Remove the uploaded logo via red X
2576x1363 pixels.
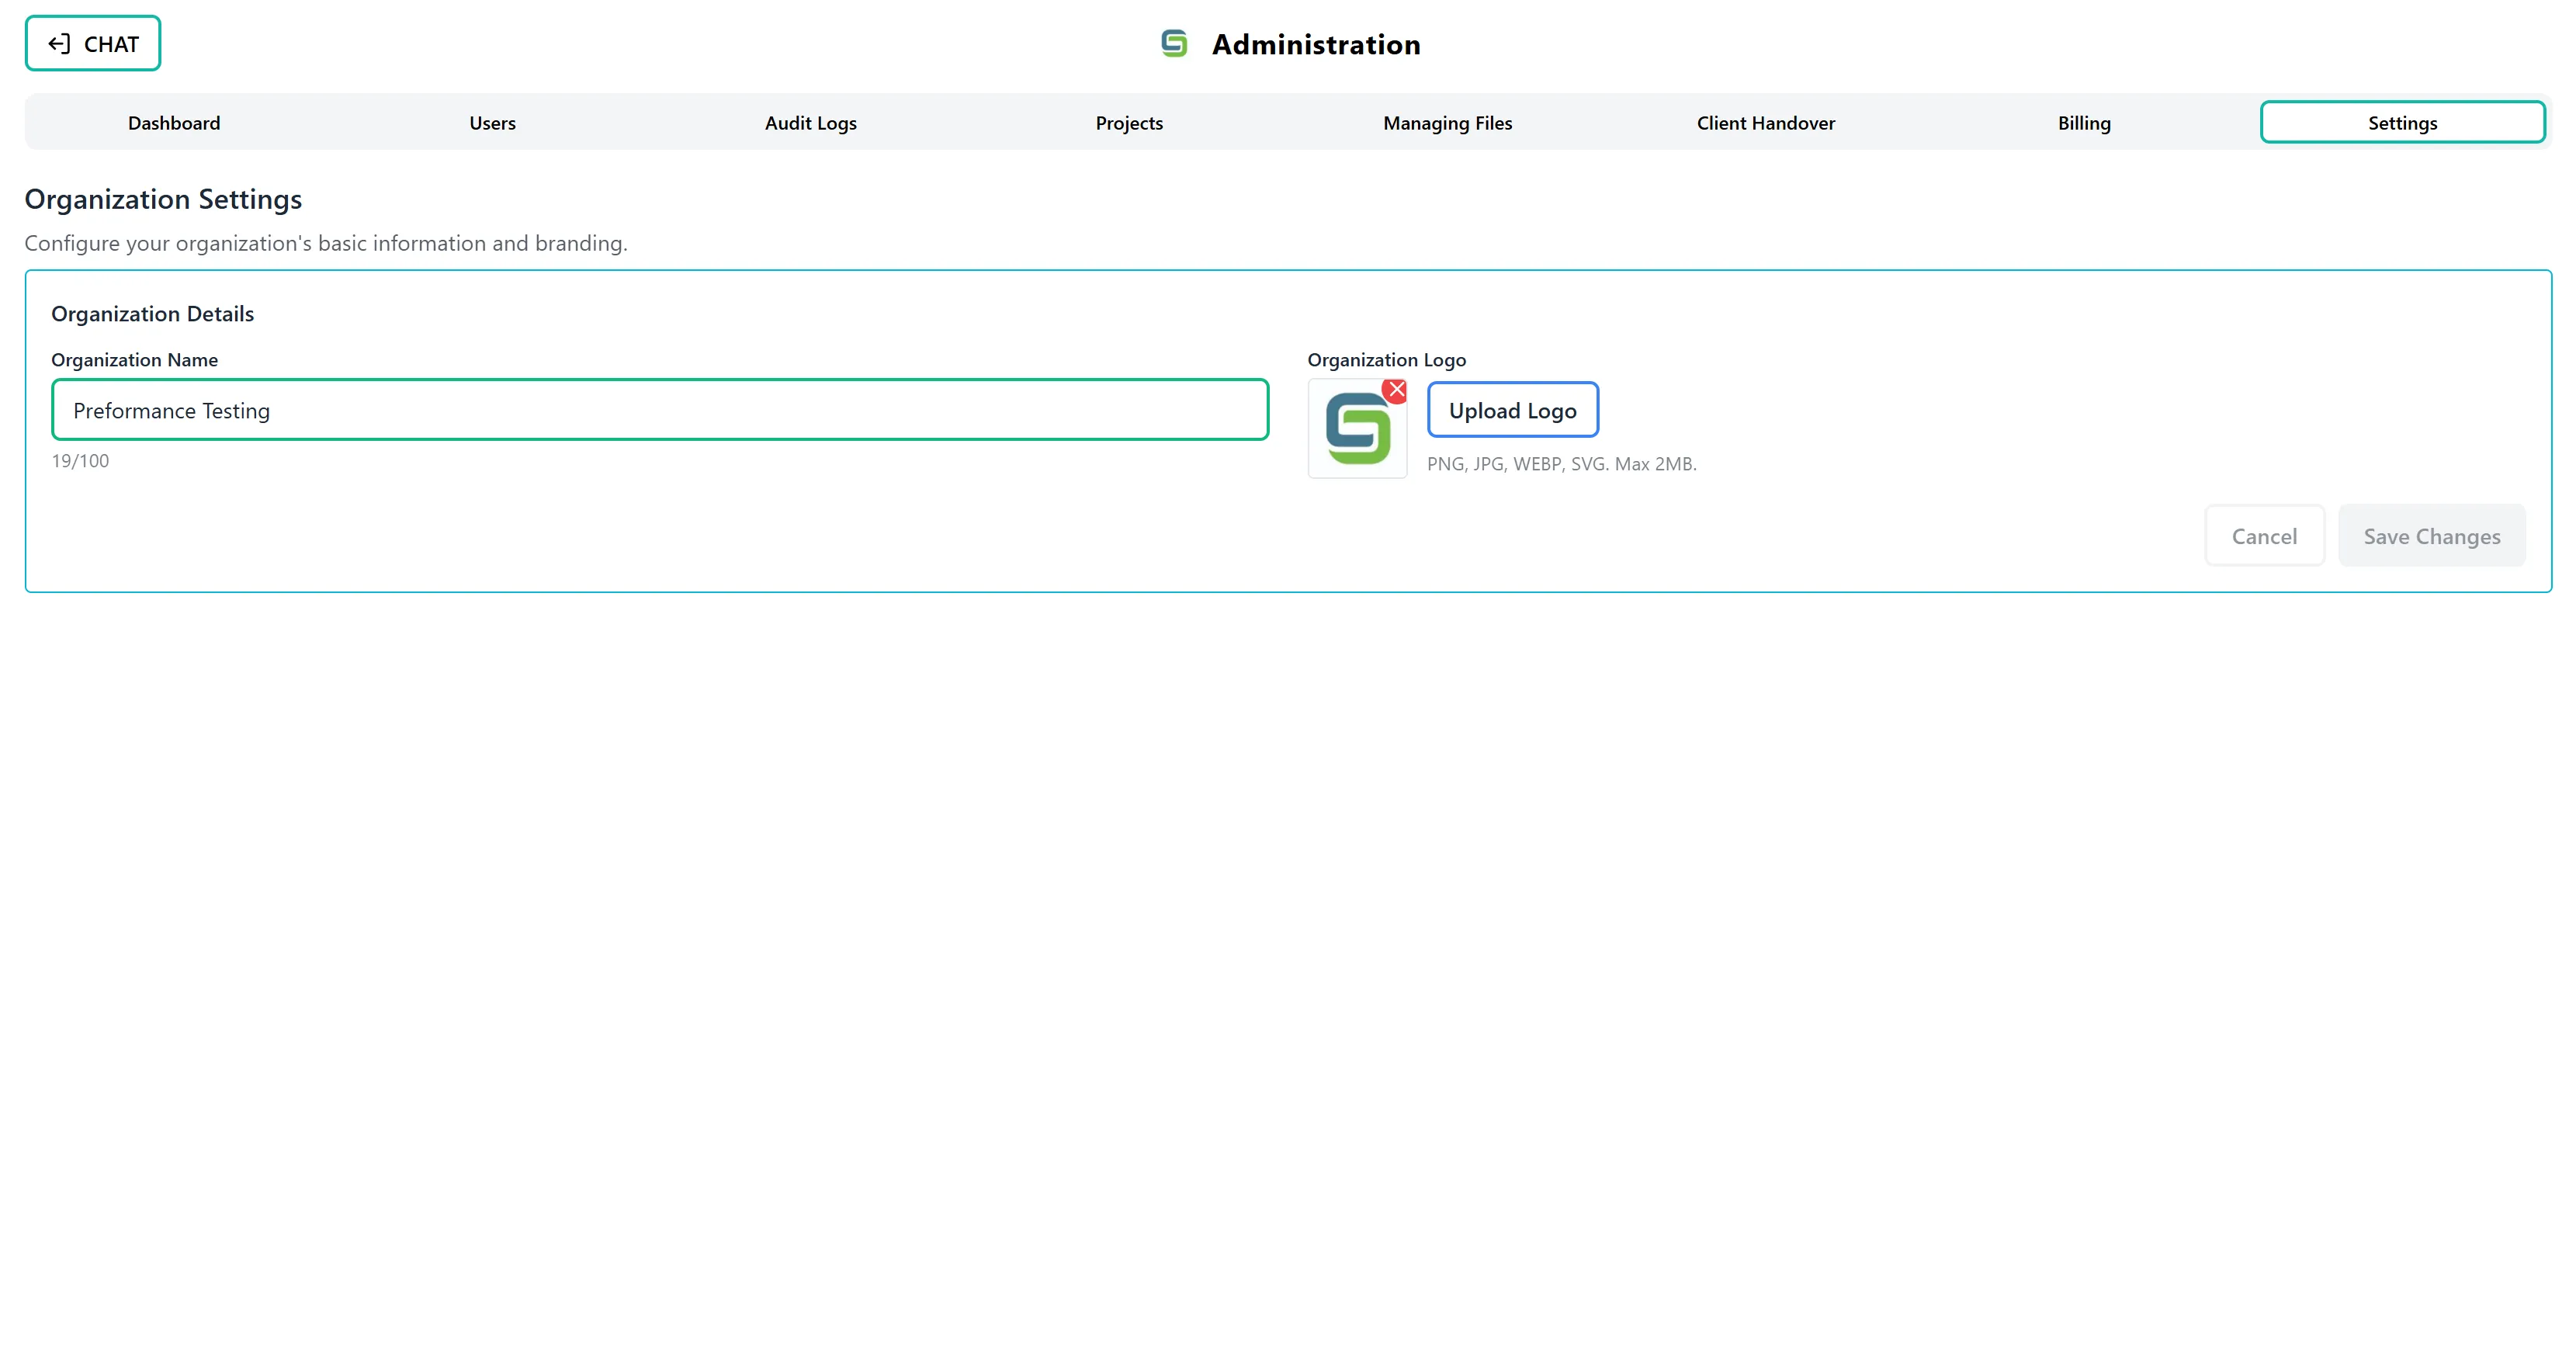click(x=1395, y=391)
